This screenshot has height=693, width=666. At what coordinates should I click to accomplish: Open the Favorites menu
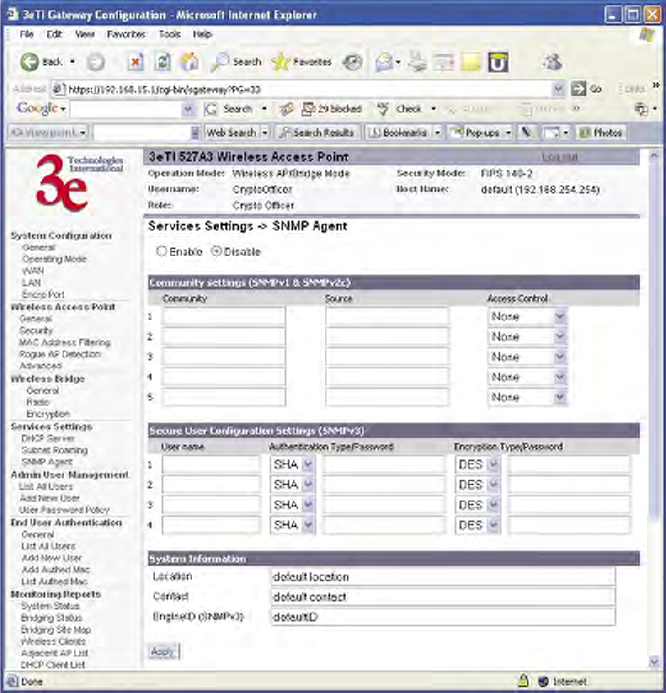click(x=126, y=34)
